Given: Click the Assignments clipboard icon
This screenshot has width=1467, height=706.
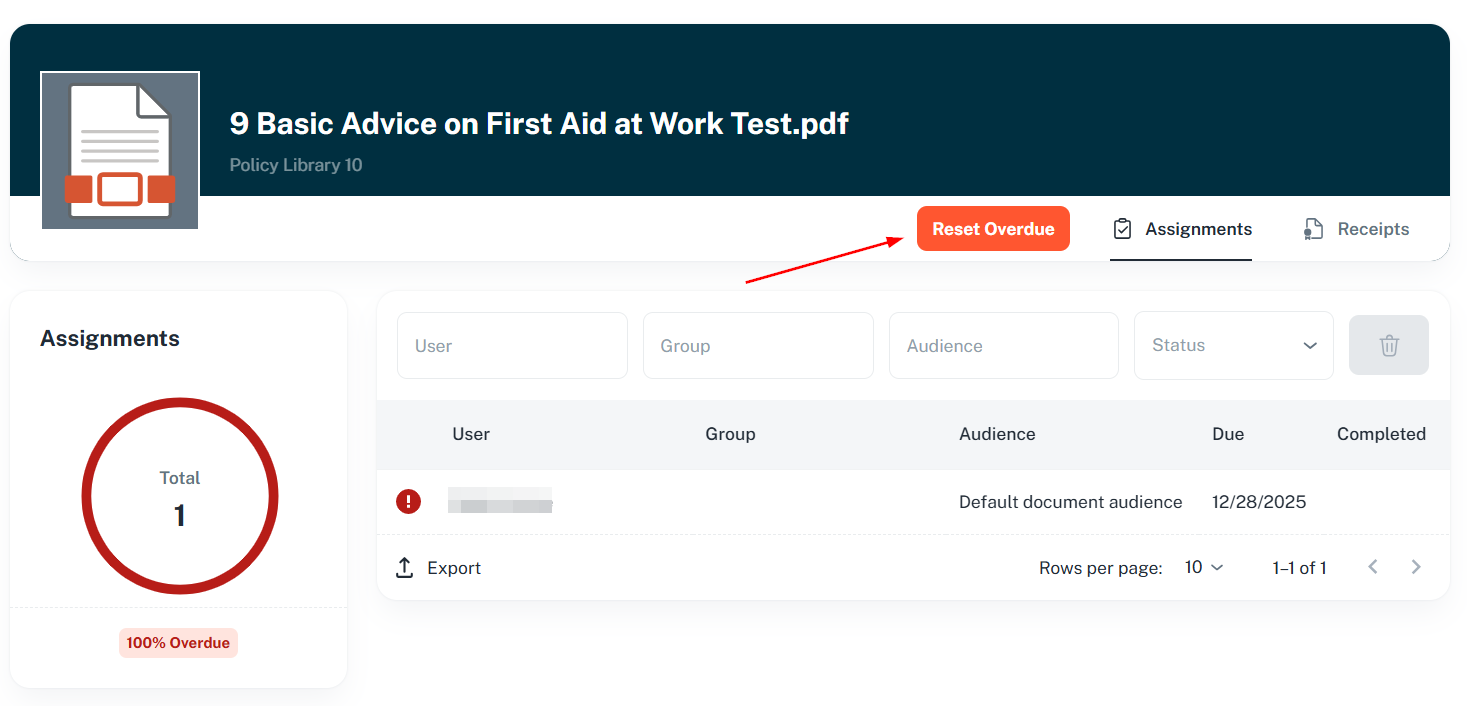Looking at the screenshot, I should click(x=1123, y=229).
